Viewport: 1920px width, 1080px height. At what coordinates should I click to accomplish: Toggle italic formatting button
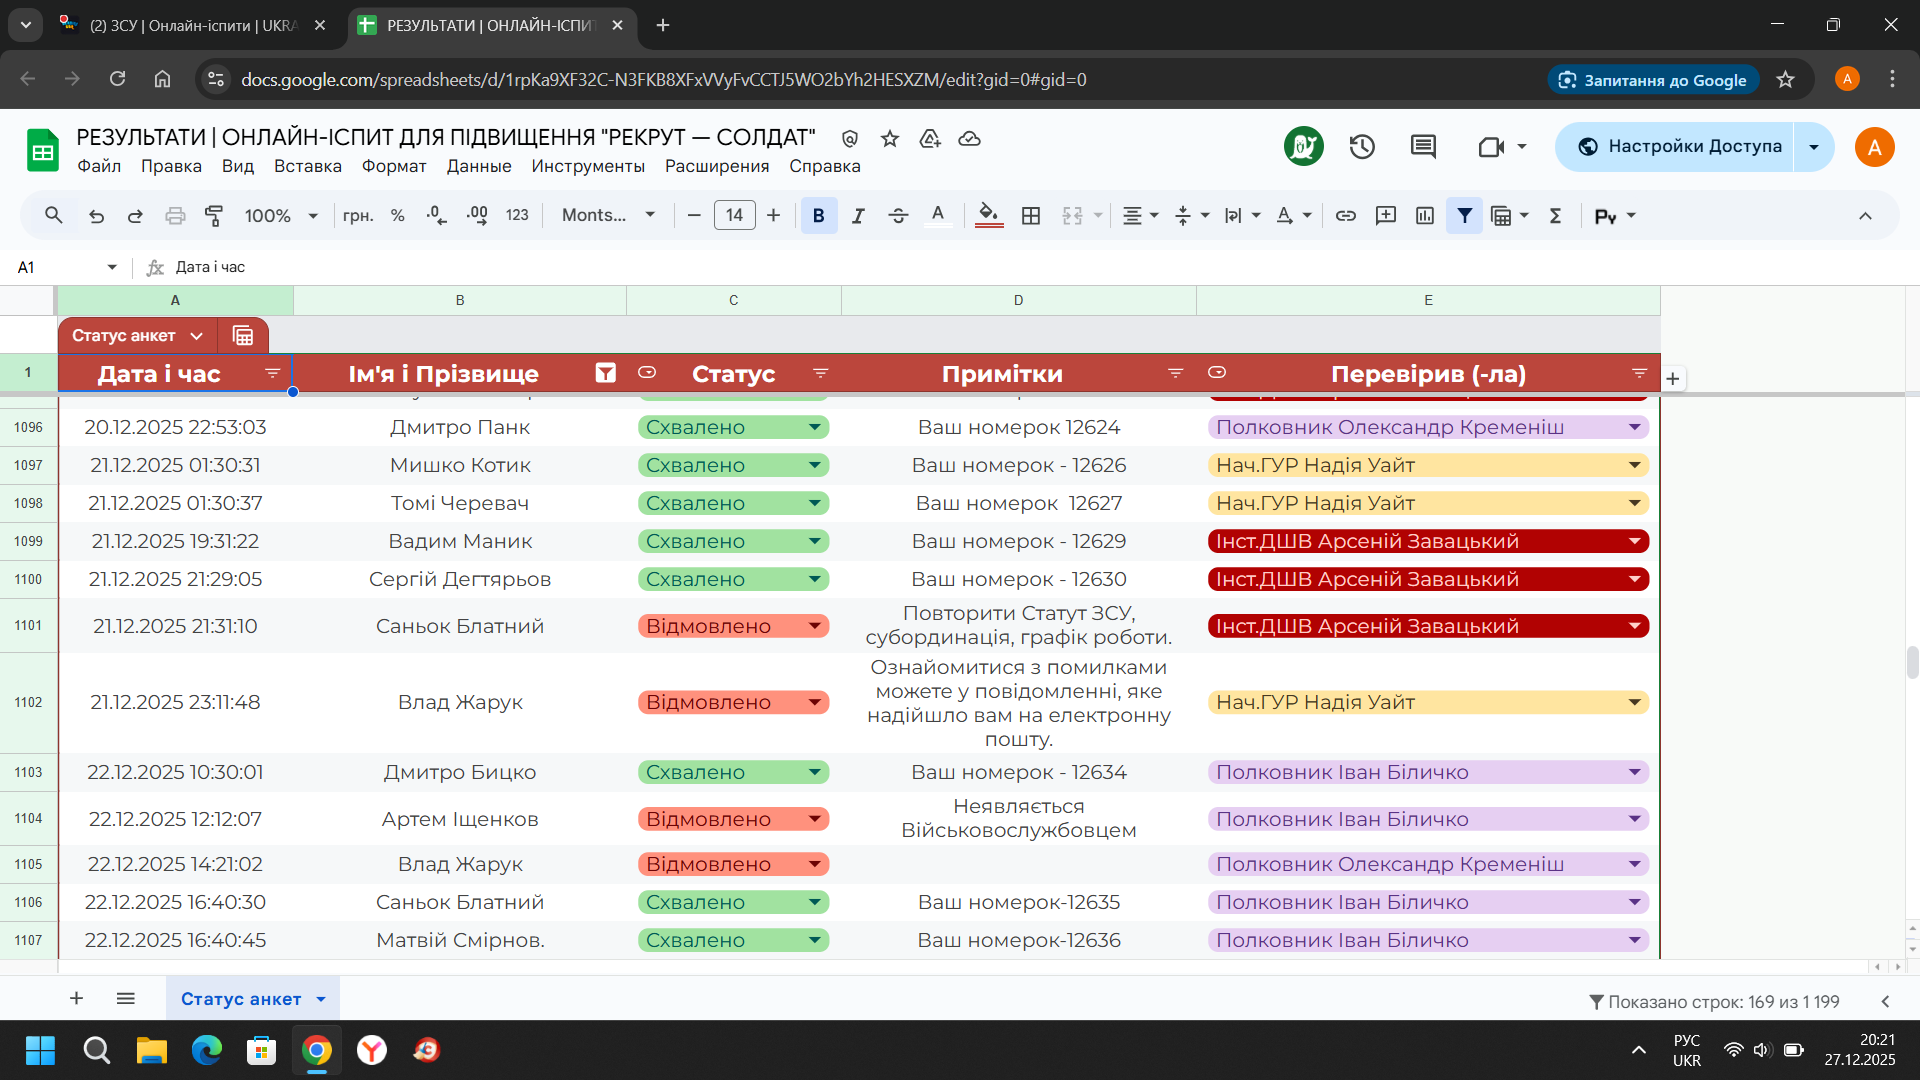(x=858, y=215)
